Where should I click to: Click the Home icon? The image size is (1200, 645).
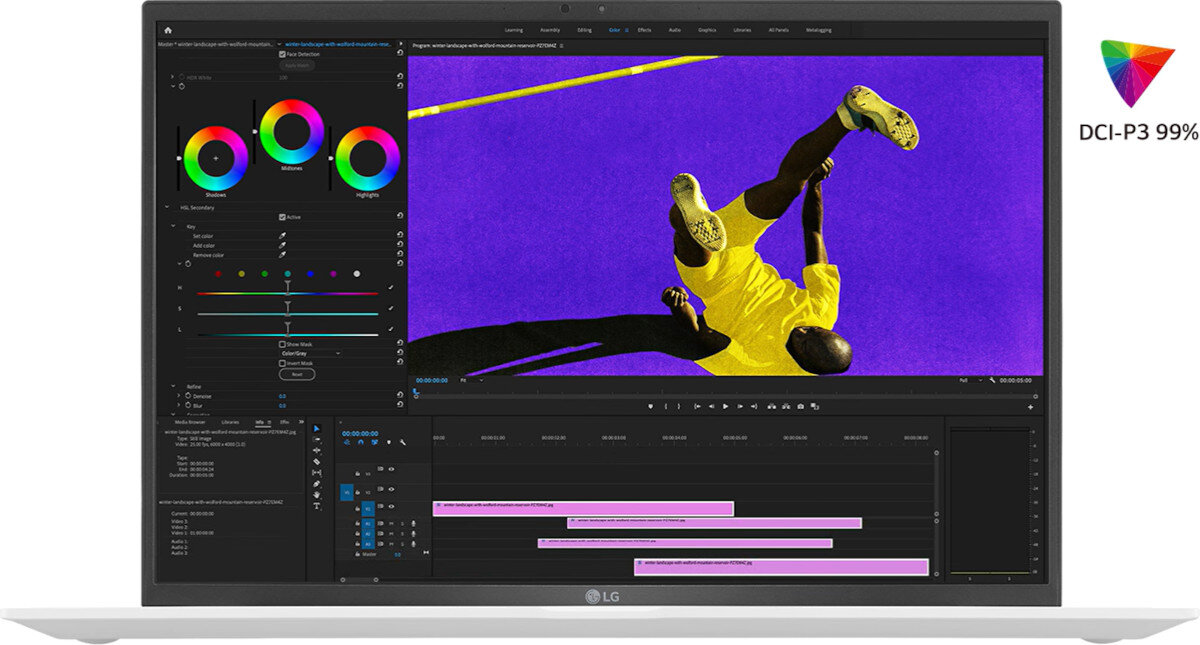168,30
